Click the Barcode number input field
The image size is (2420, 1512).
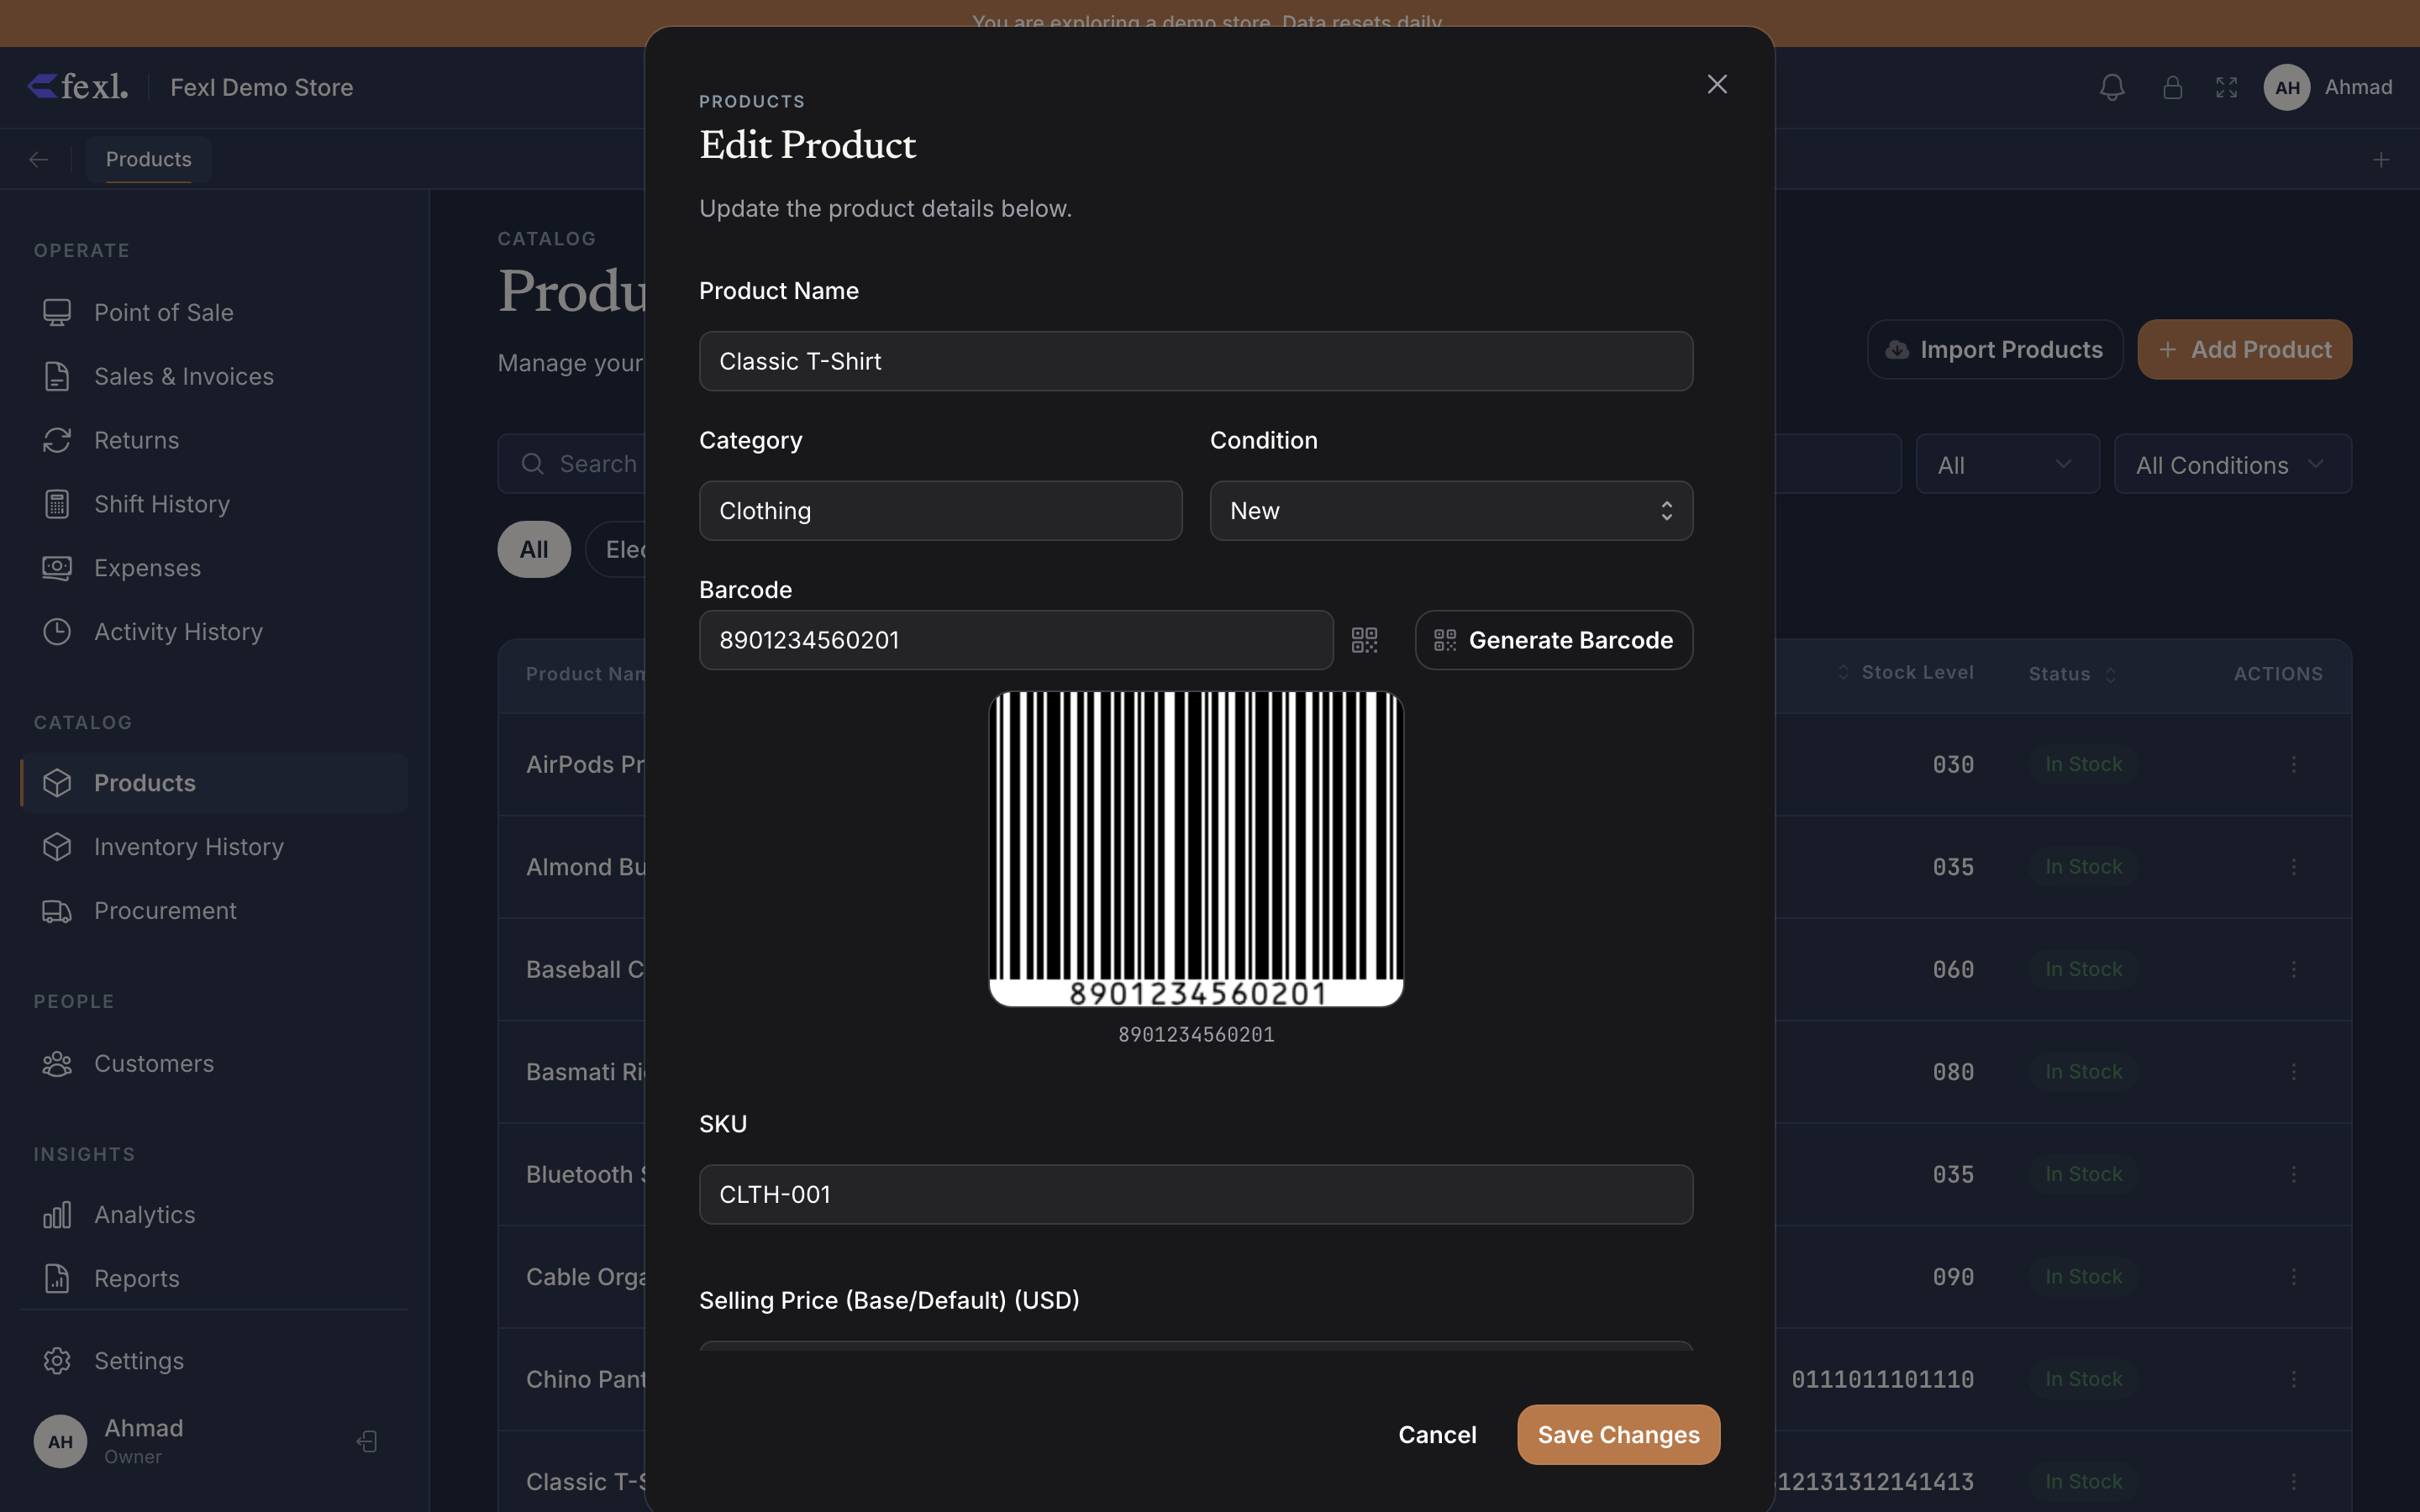tap(1016, 640)
